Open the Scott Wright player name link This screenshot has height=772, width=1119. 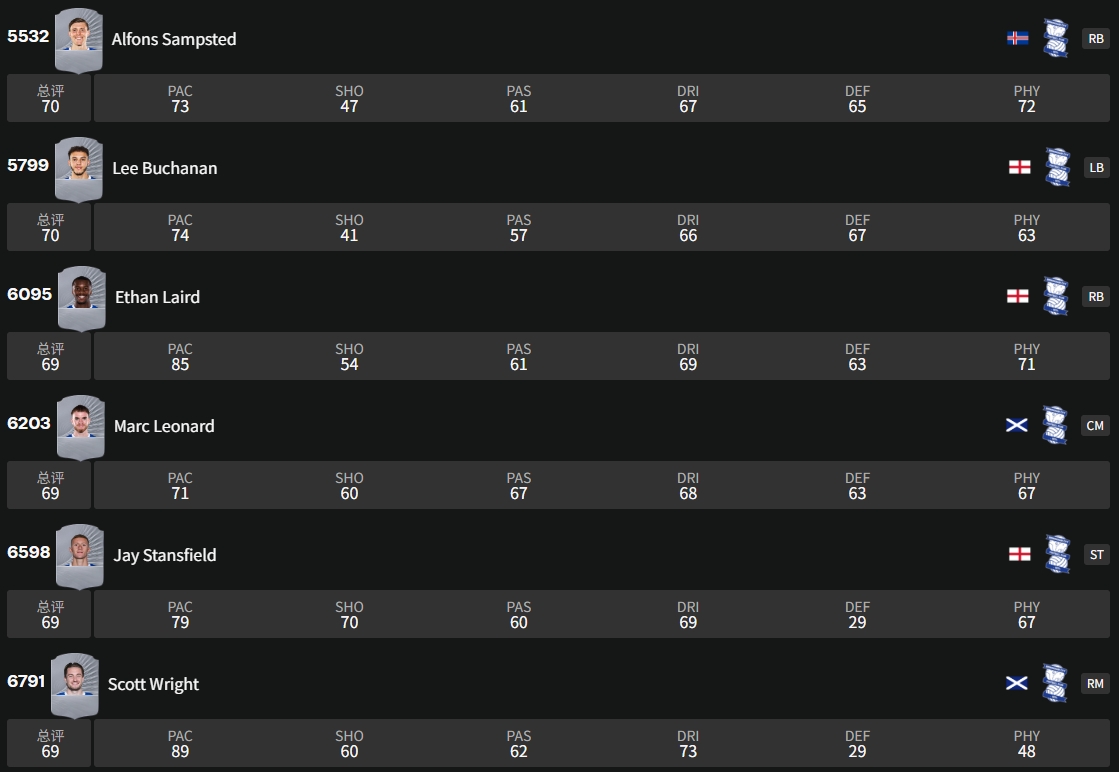pos(153,684)
